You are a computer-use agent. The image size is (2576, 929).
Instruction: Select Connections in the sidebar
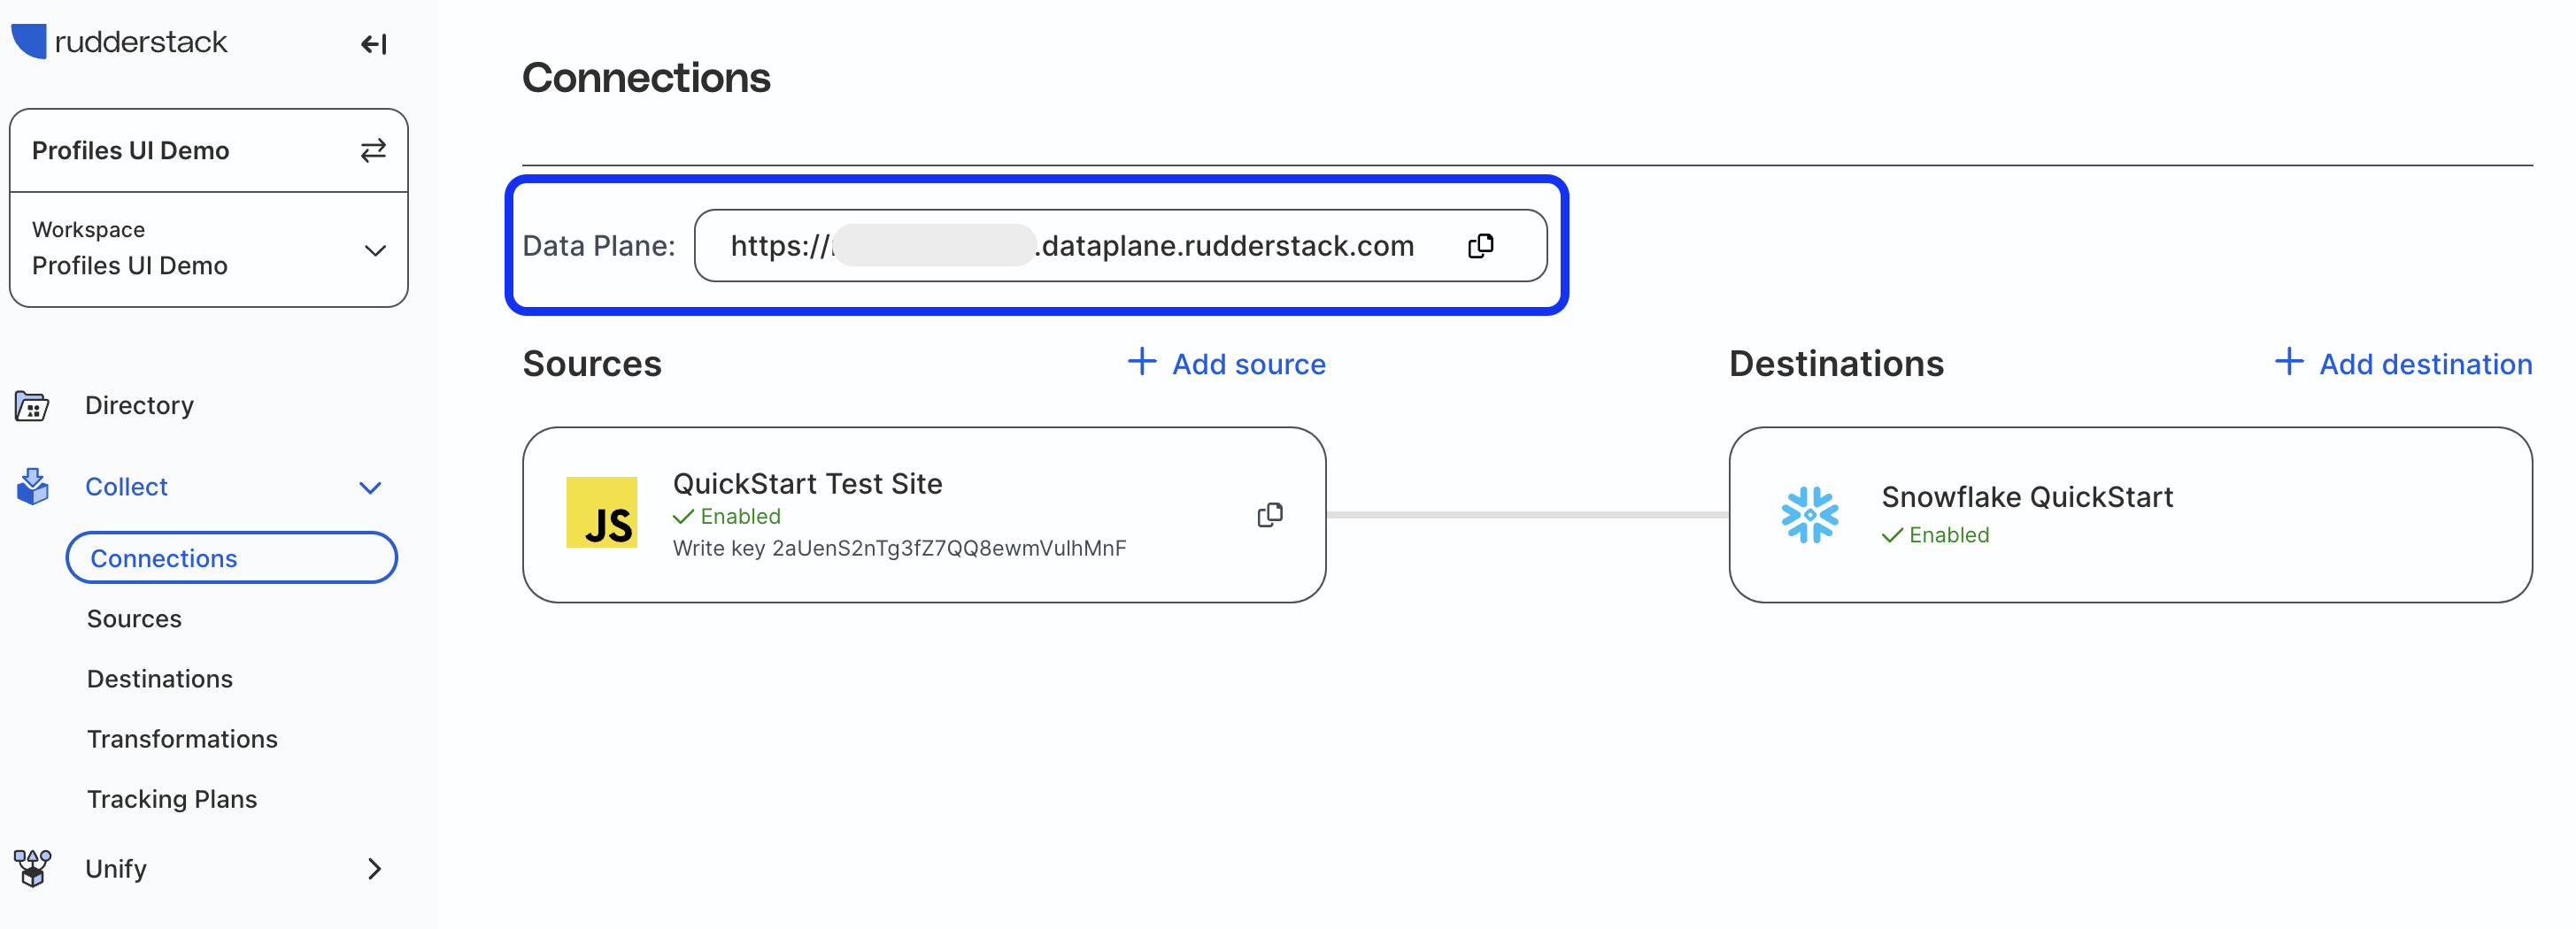coord(232,558)
